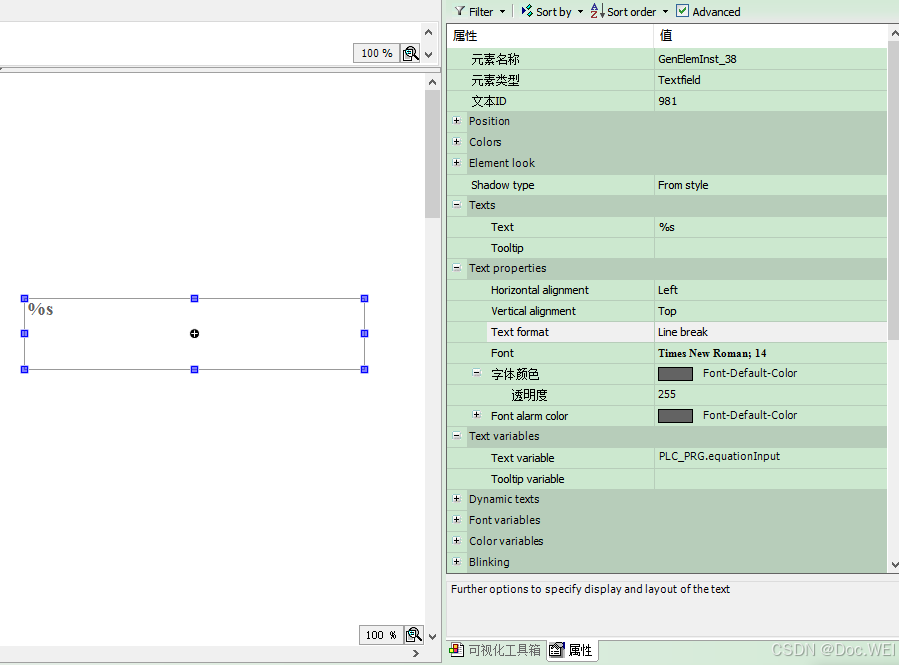Click the empty Tooltip value field
Screen dimensions: 899x665
(770, 248)
